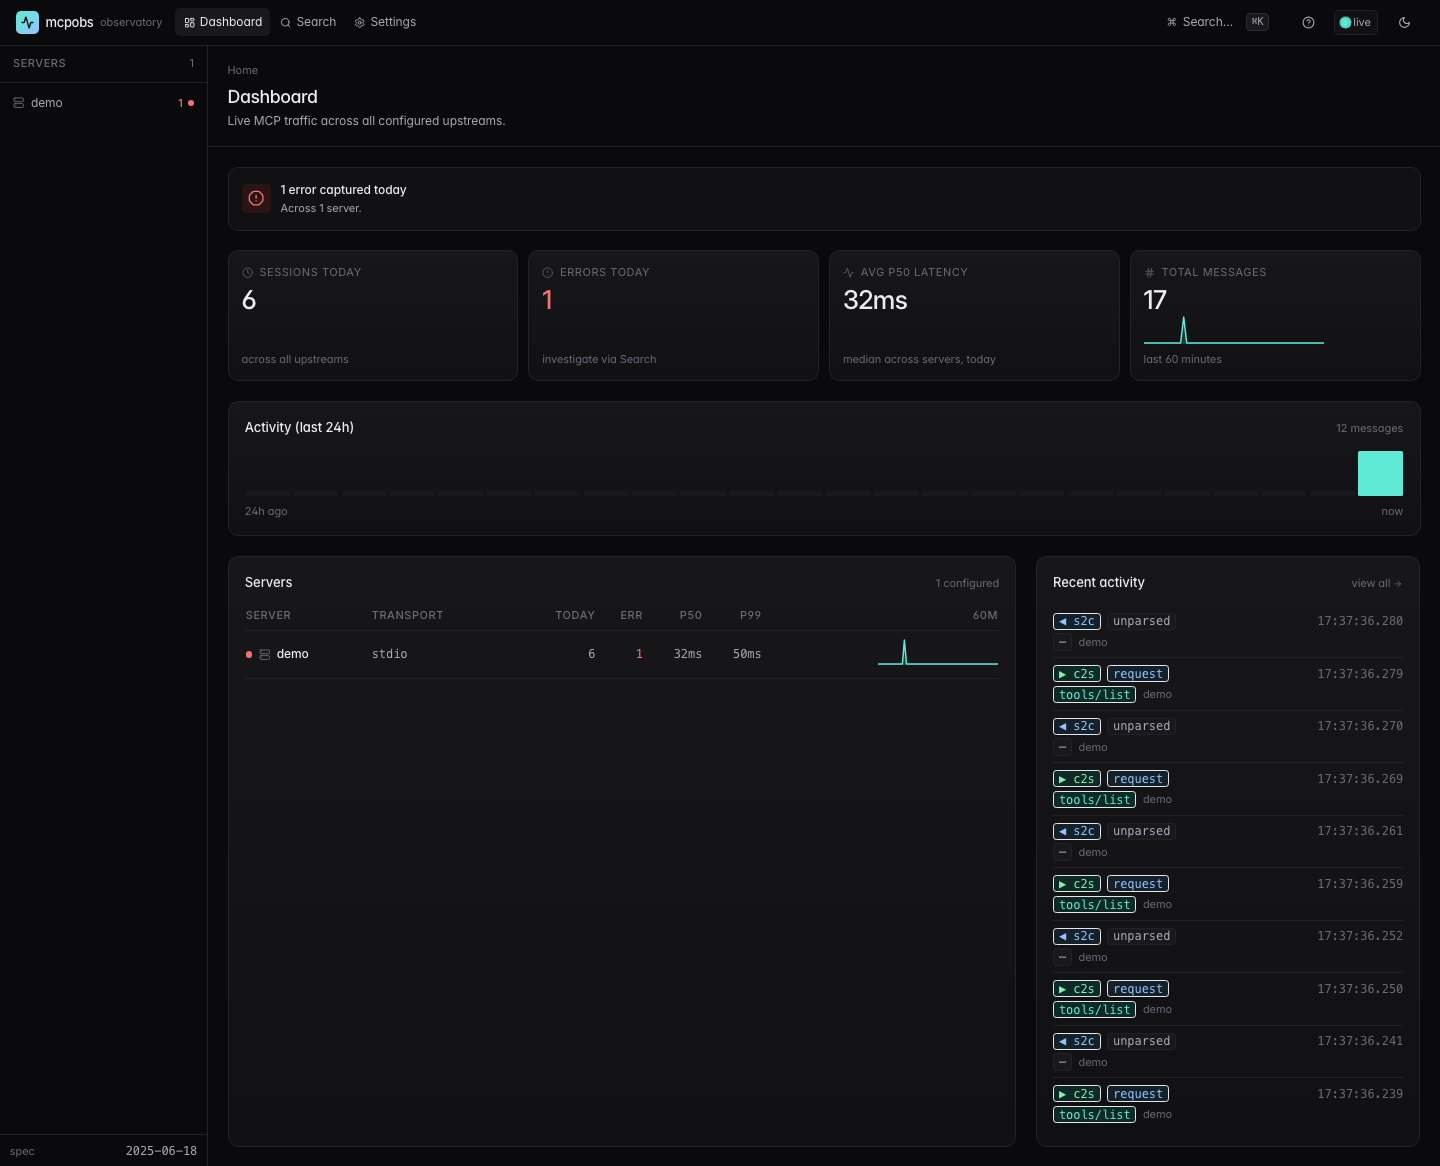This screenshot has width=1440, height=1166.
Task: Click view all in Recent activity
Action: (1376, 583)
